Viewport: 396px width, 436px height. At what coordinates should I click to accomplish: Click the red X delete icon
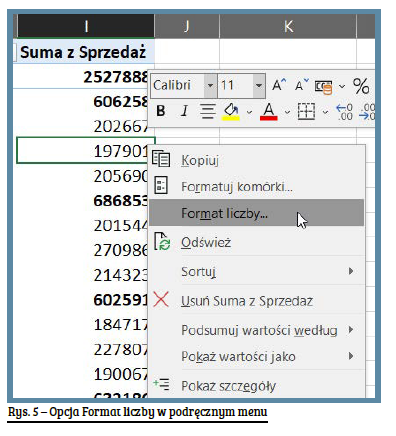point(161,299)
